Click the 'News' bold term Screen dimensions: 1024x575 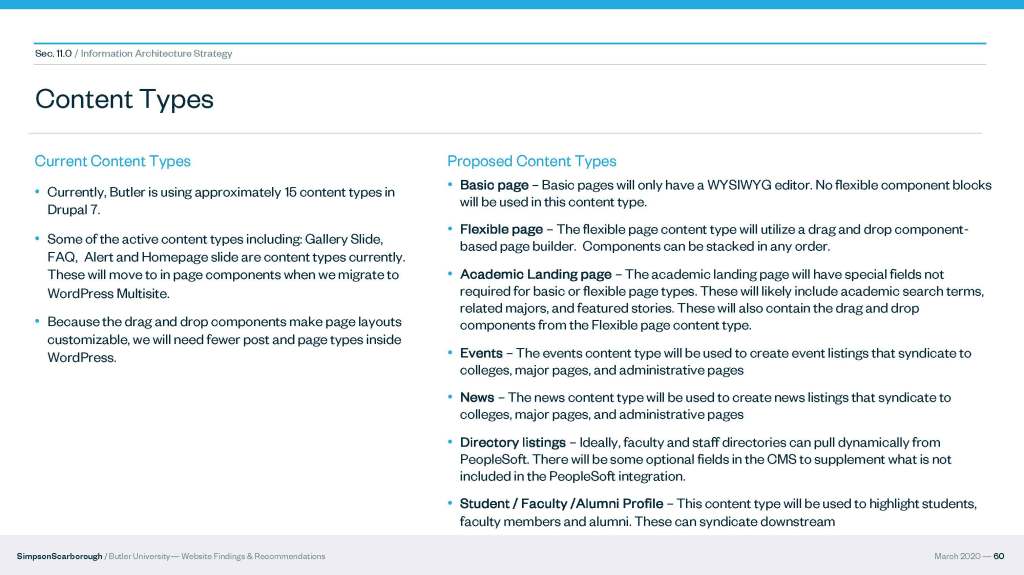(477, 397)
